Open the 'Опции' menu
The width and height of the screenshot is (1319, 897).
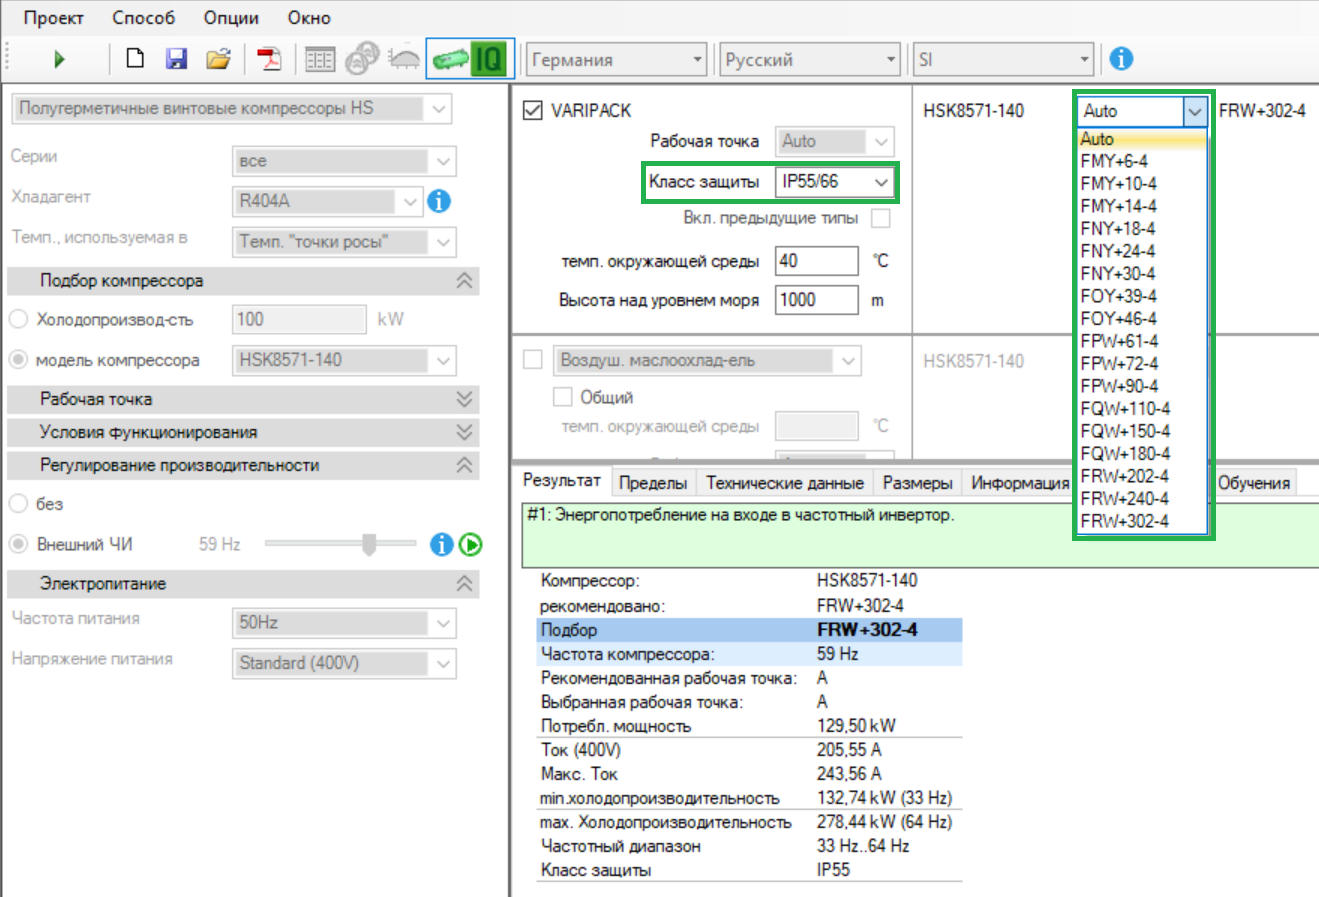[x=231, y=17]
